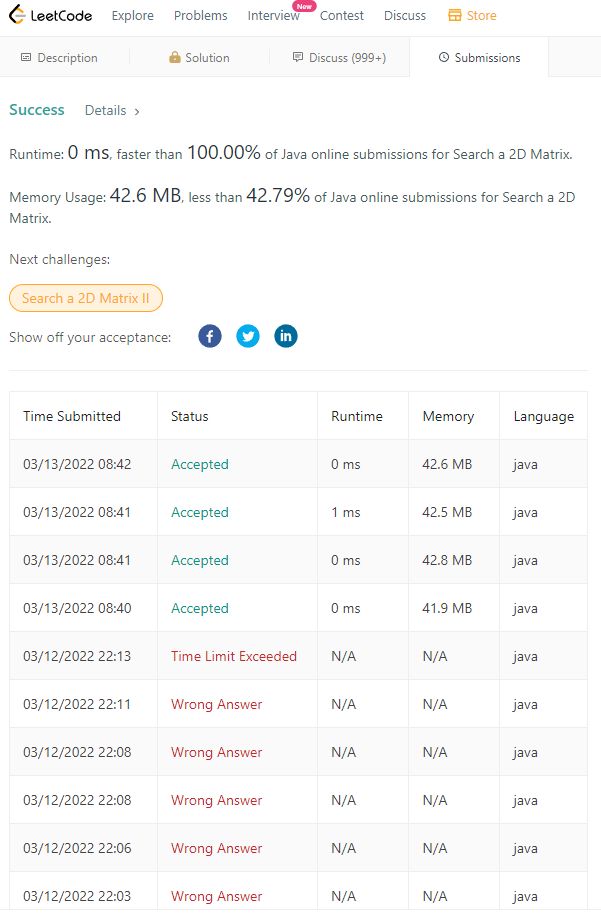Switch to the Description tab
The width and height of the screenshot is (601, 915).
[59, 58]
